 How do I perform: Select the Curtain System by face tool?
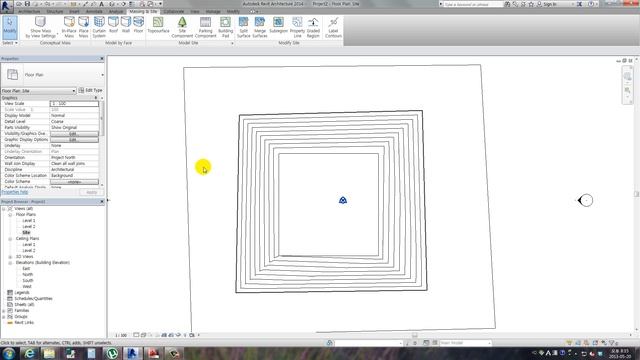tap(99, 27)
